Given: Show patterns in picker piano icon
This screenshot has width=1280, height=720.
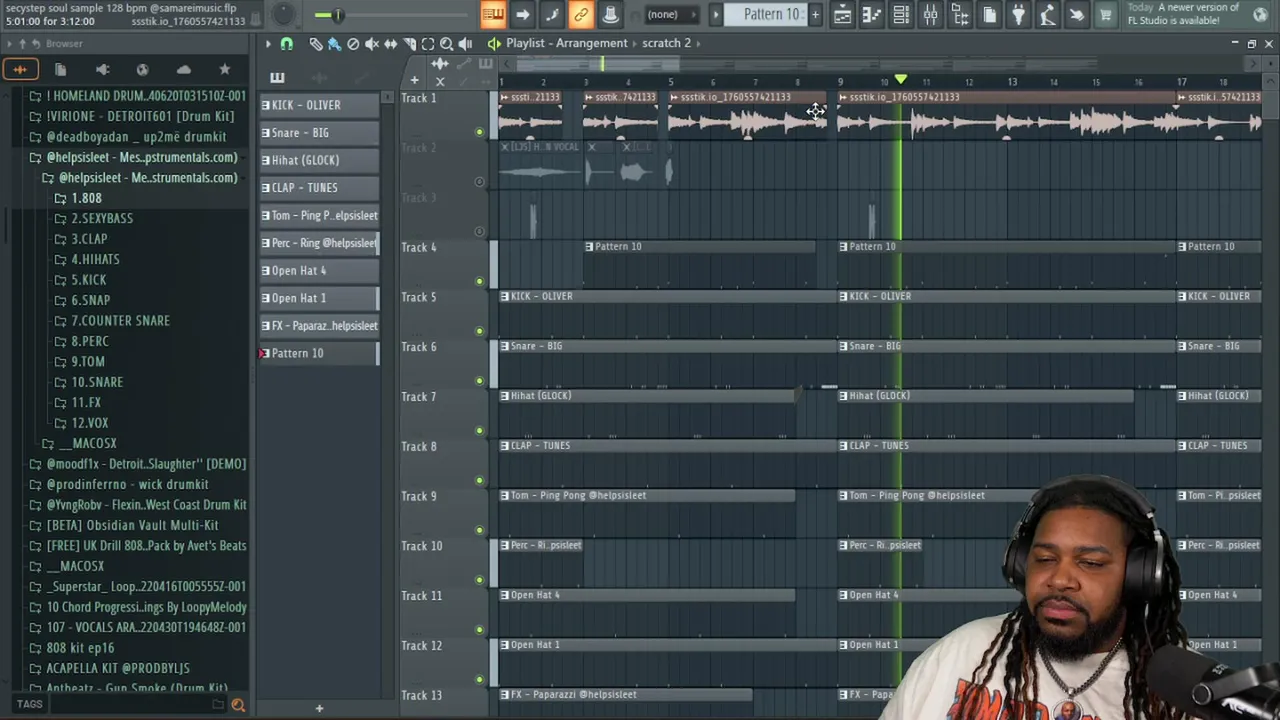Looking at the screenshot, I should tap(277, 78).
